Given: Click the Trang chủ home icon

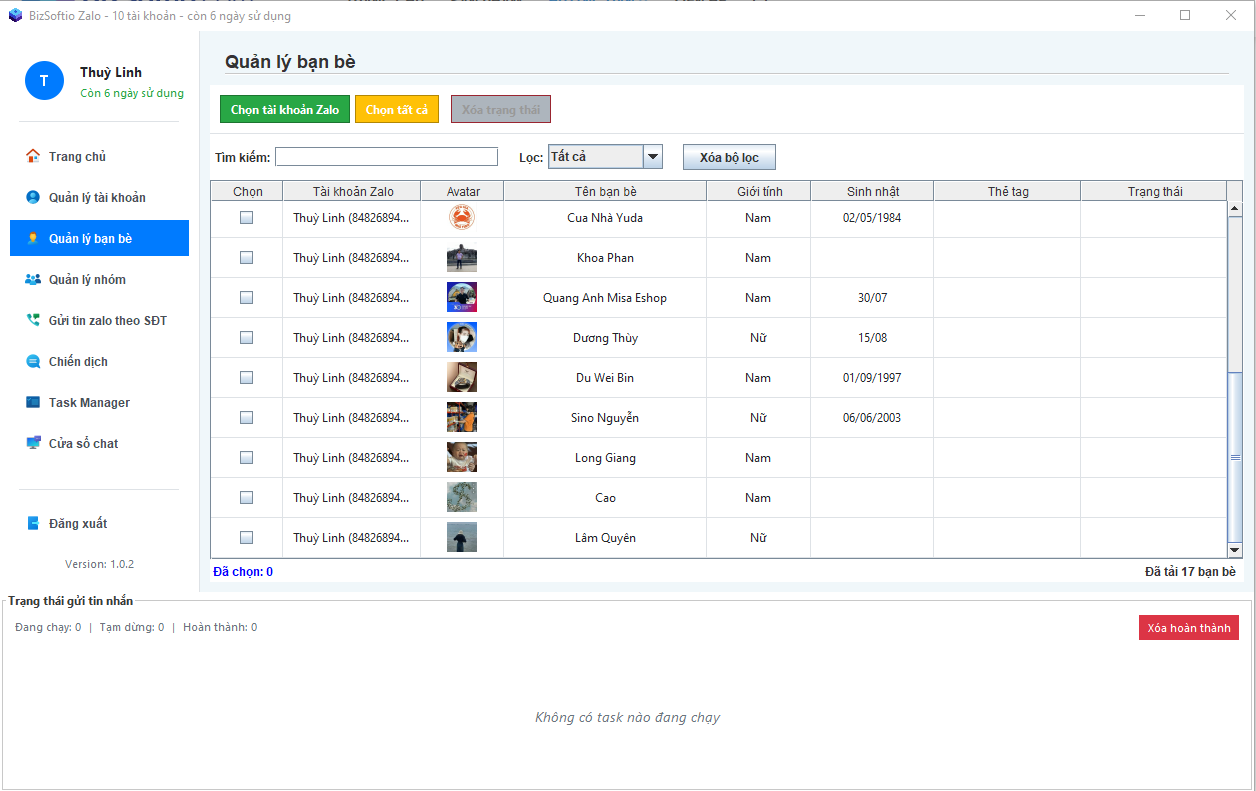Looking at the screenshot, I should tap(33, 156).
